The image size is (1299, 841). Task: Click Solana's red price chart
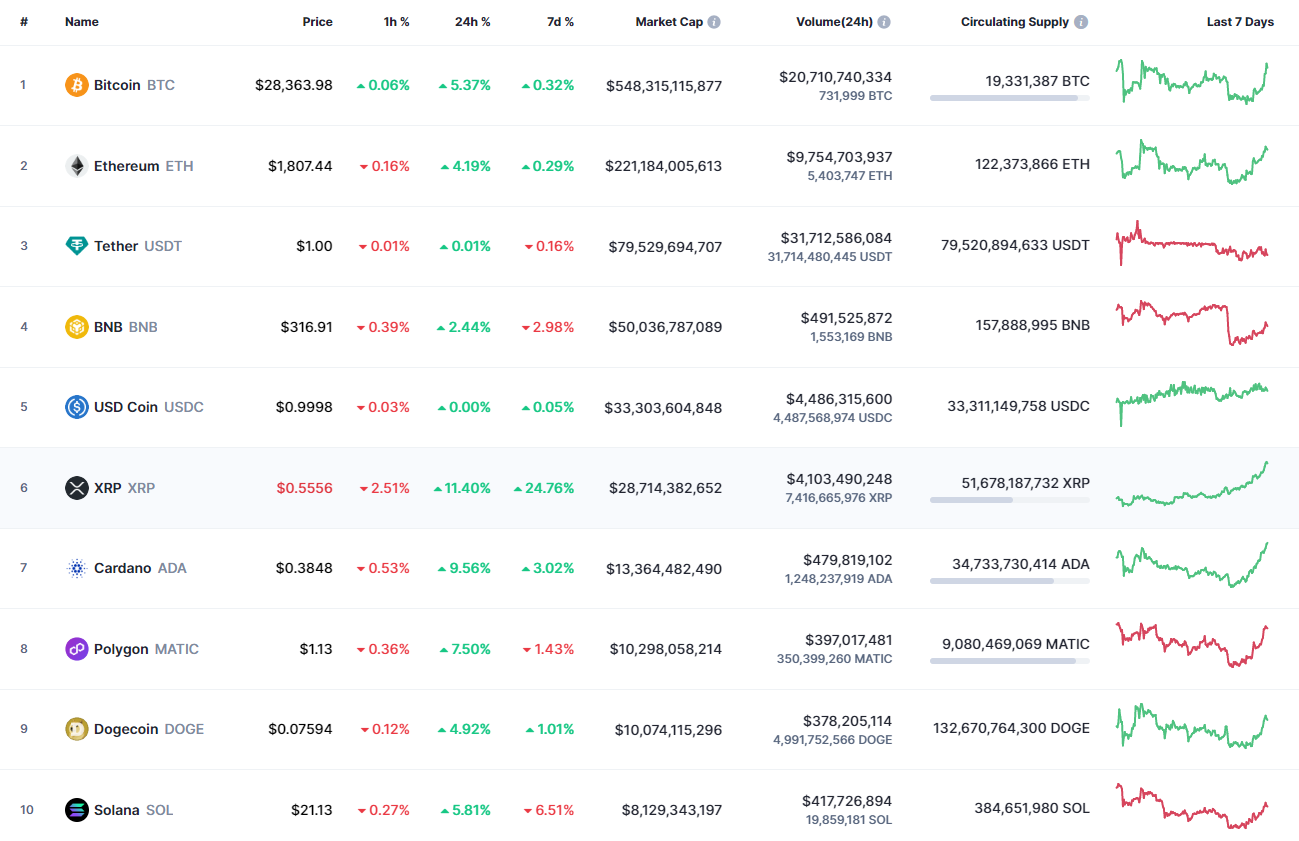tap(1192, 809)
